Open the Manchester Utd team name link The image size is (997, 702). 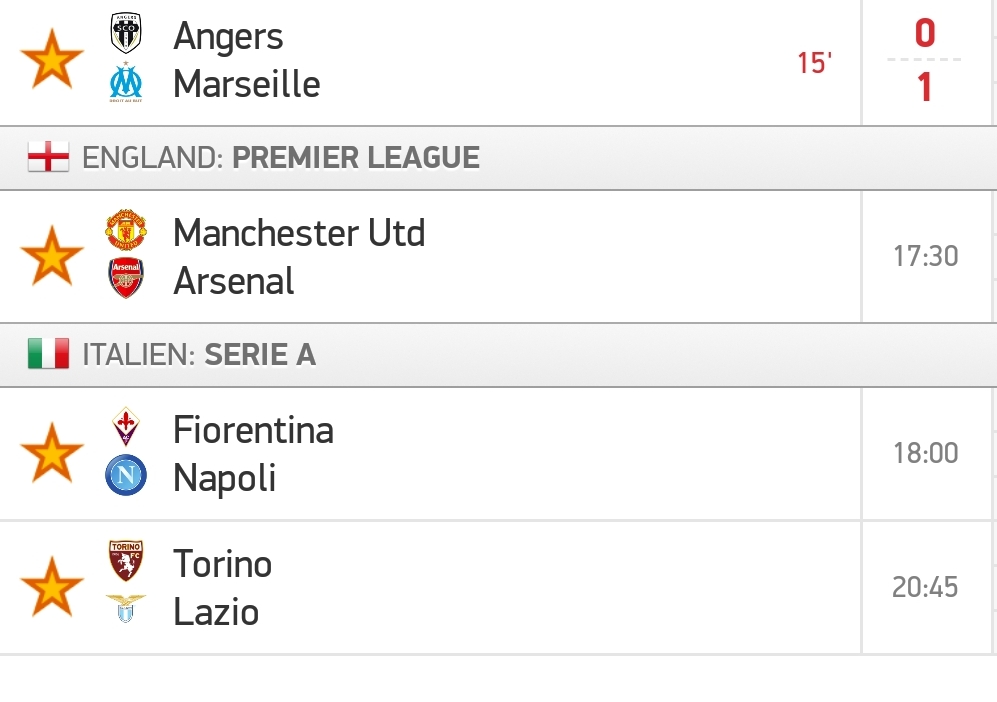[x=299, y=233]
